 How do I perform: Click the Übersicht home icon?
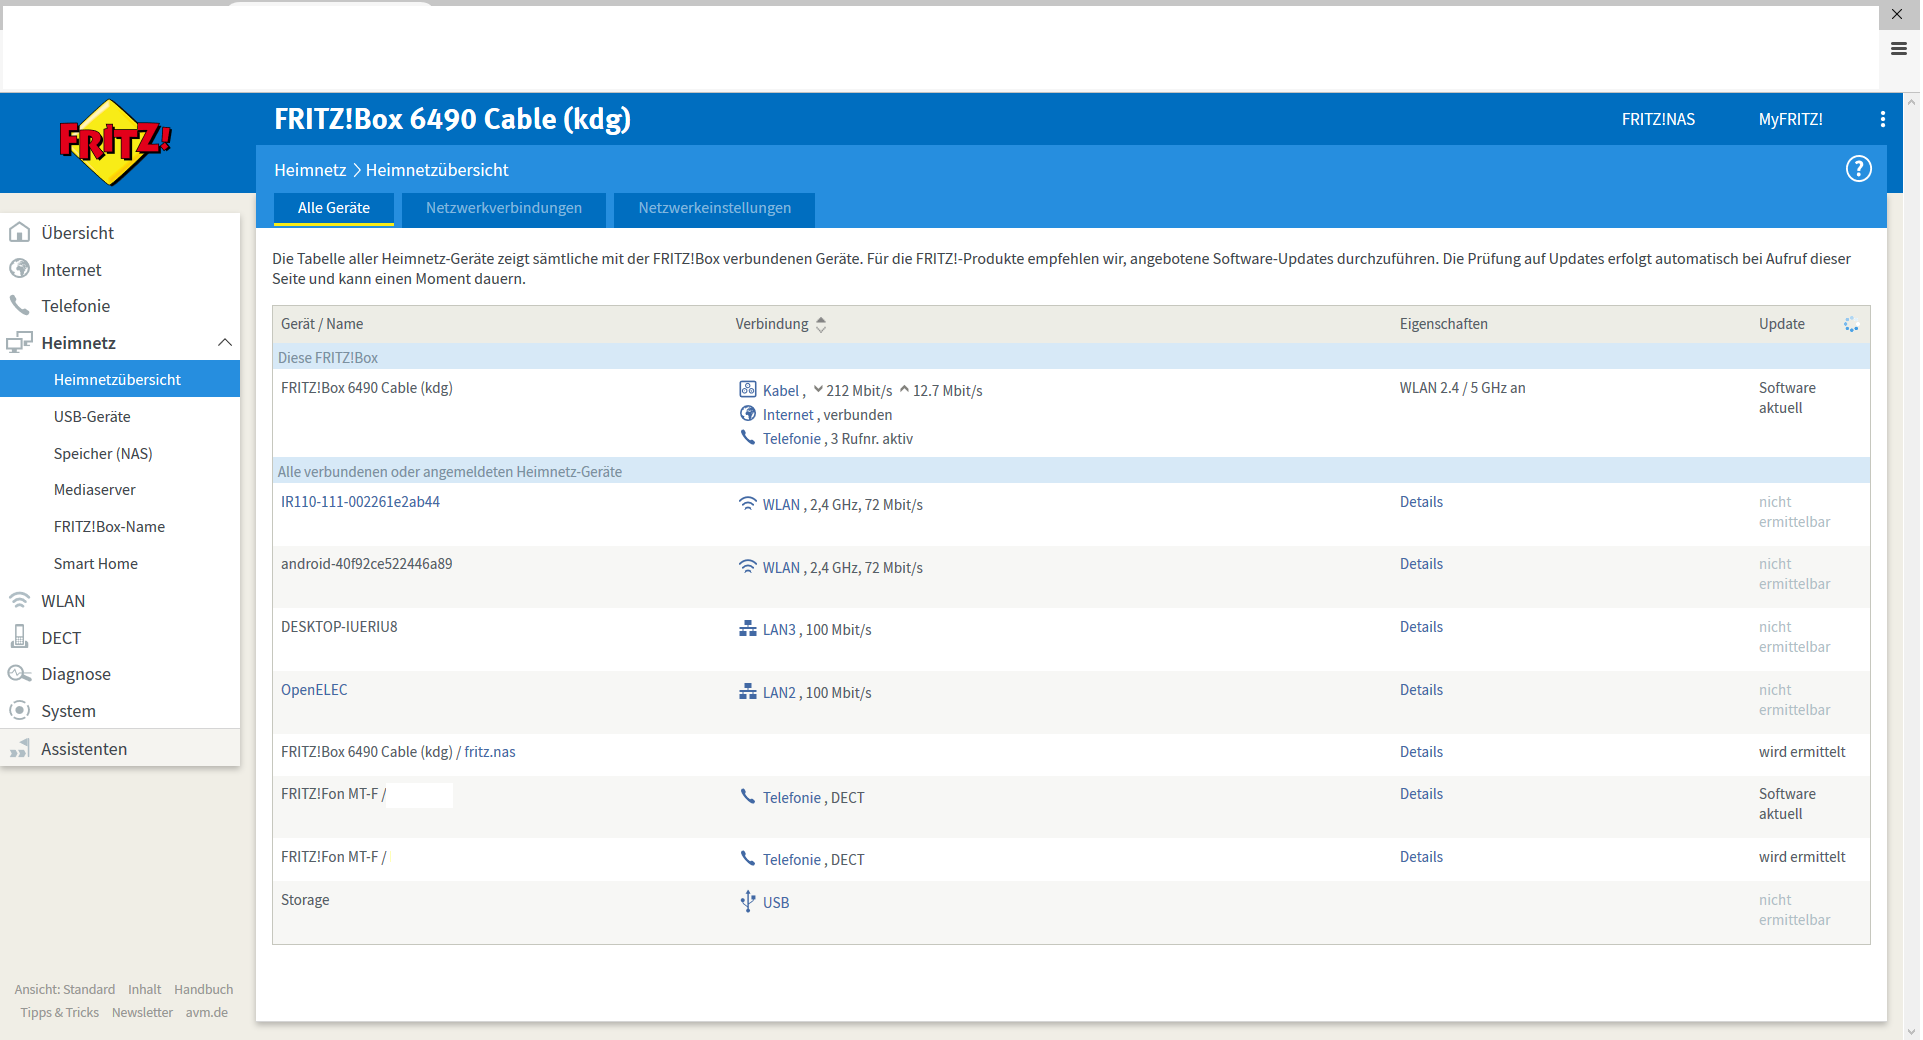(x=19, y=232)
